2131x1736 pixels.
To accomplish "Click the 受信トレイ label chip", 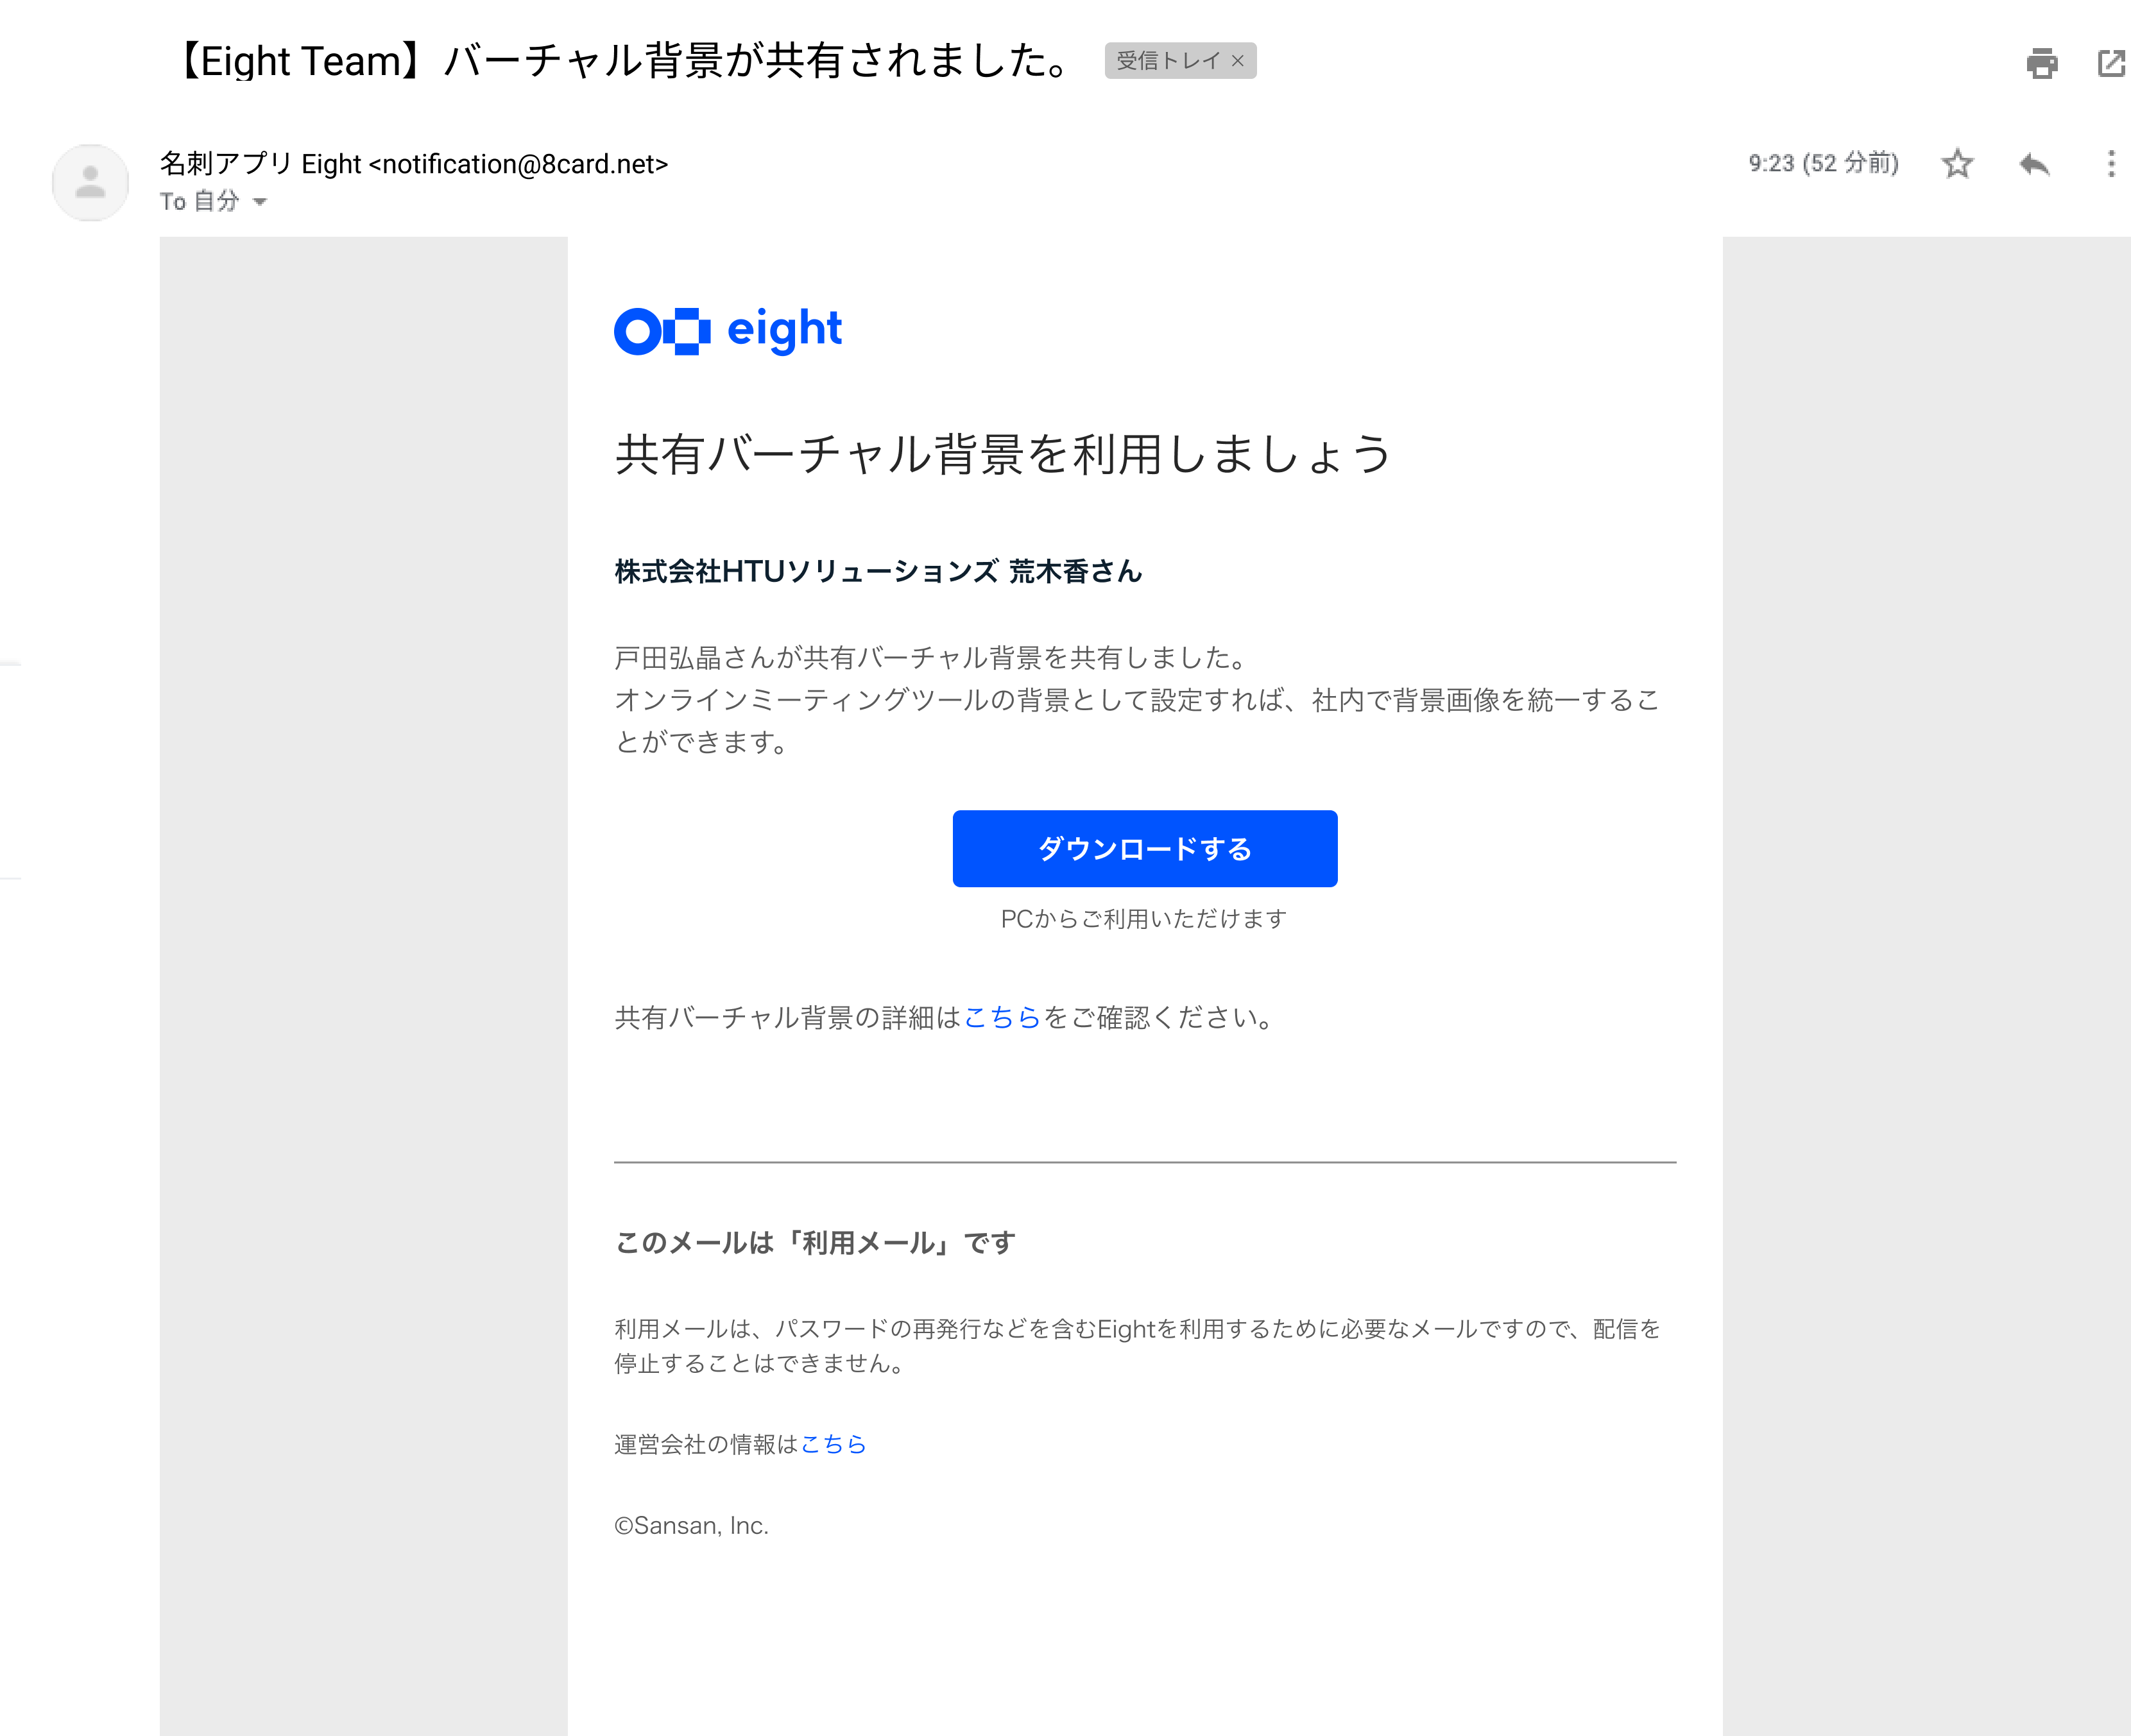I will pyautogui.click(x=1167, y=61).
